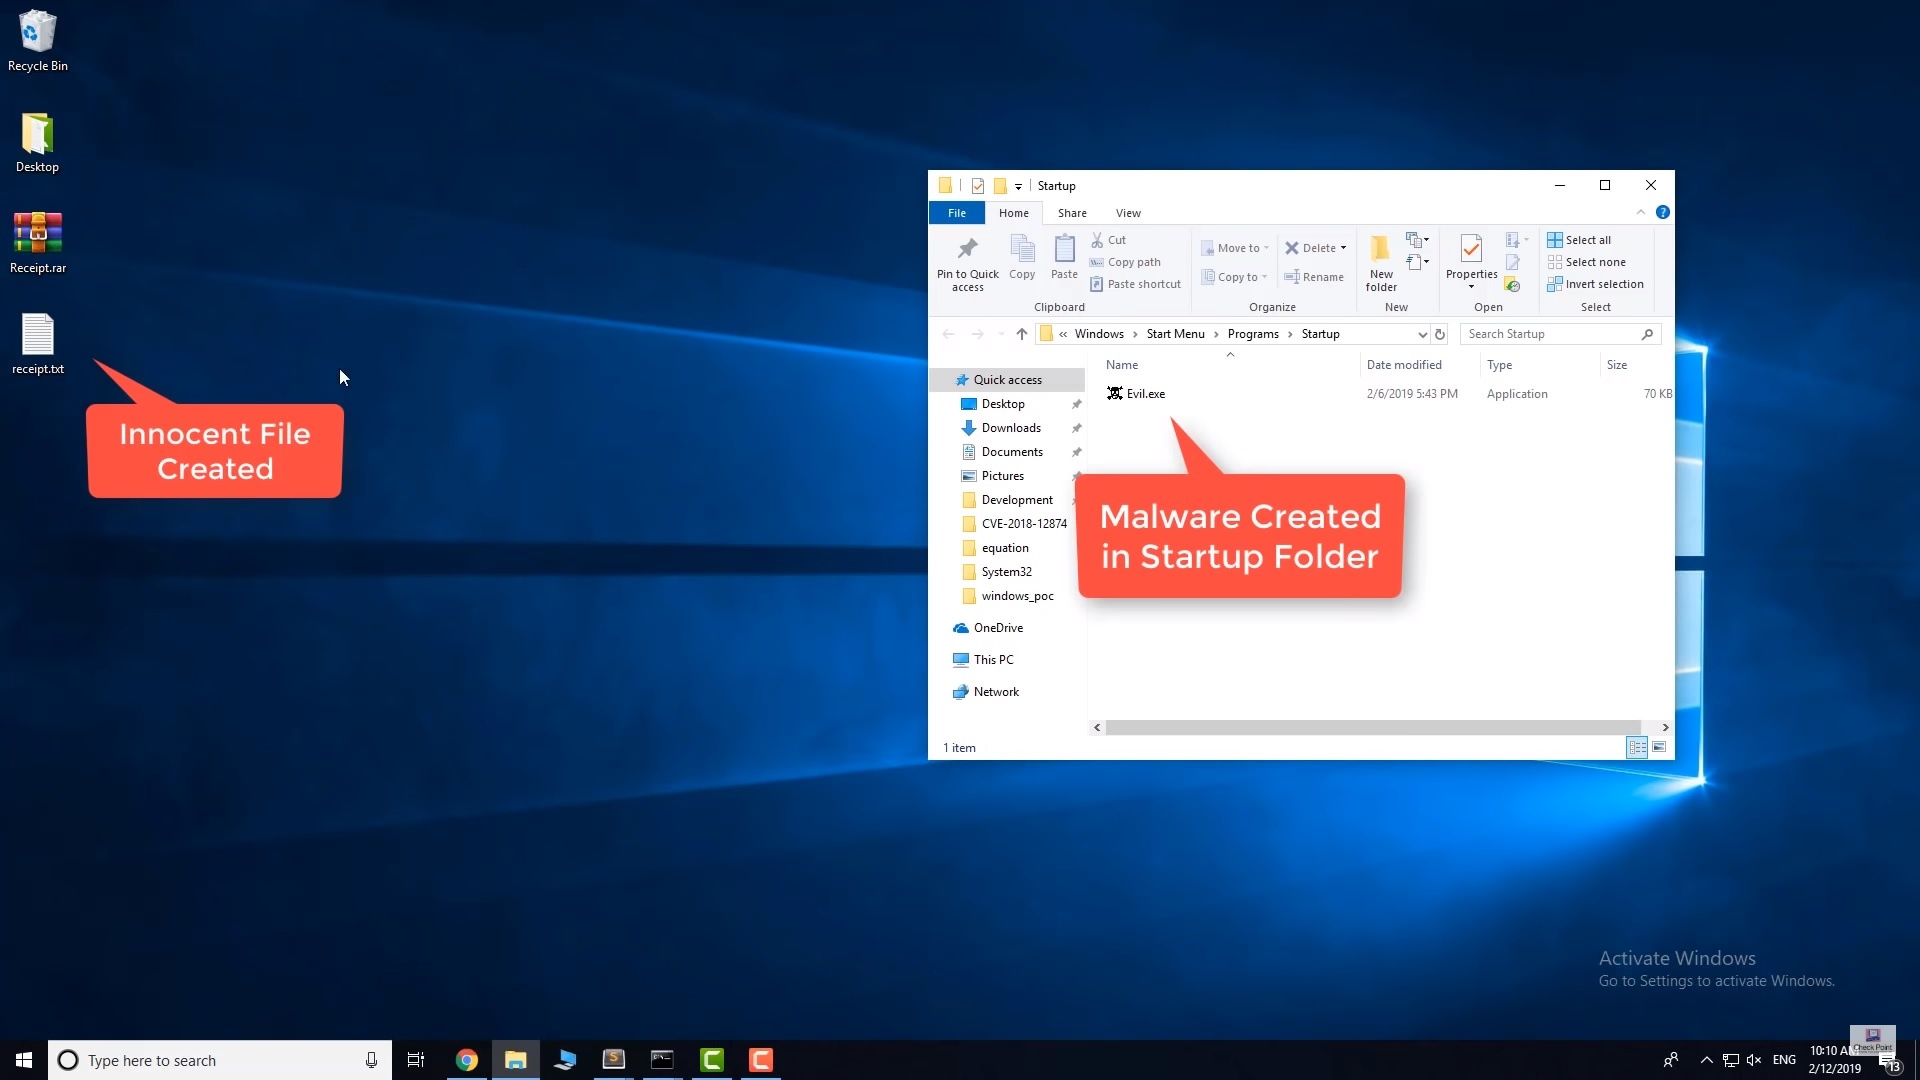
Task: Open the Properties ribbon icon
Action: tap(1471, 249)
